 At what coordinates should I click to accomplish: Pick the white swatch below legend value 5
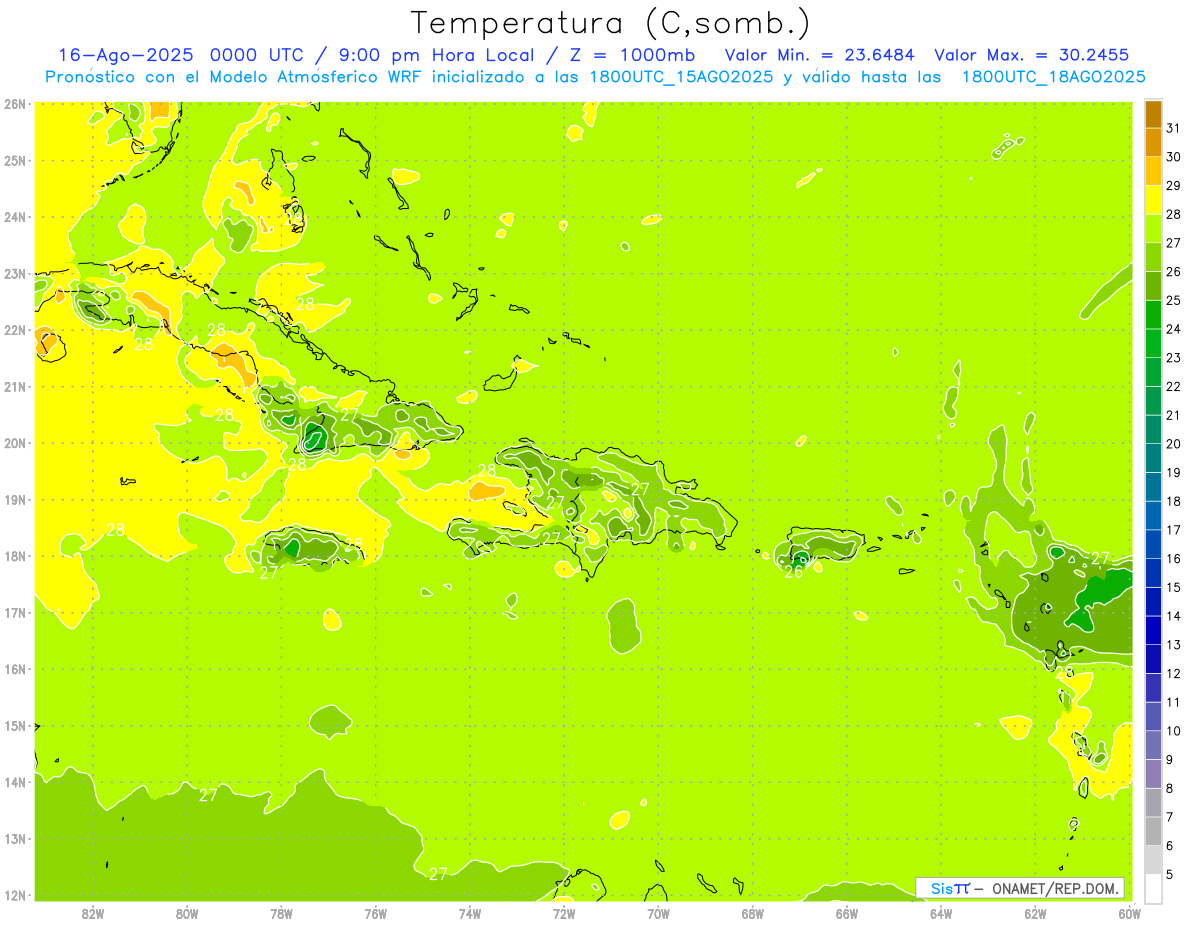1153,888
